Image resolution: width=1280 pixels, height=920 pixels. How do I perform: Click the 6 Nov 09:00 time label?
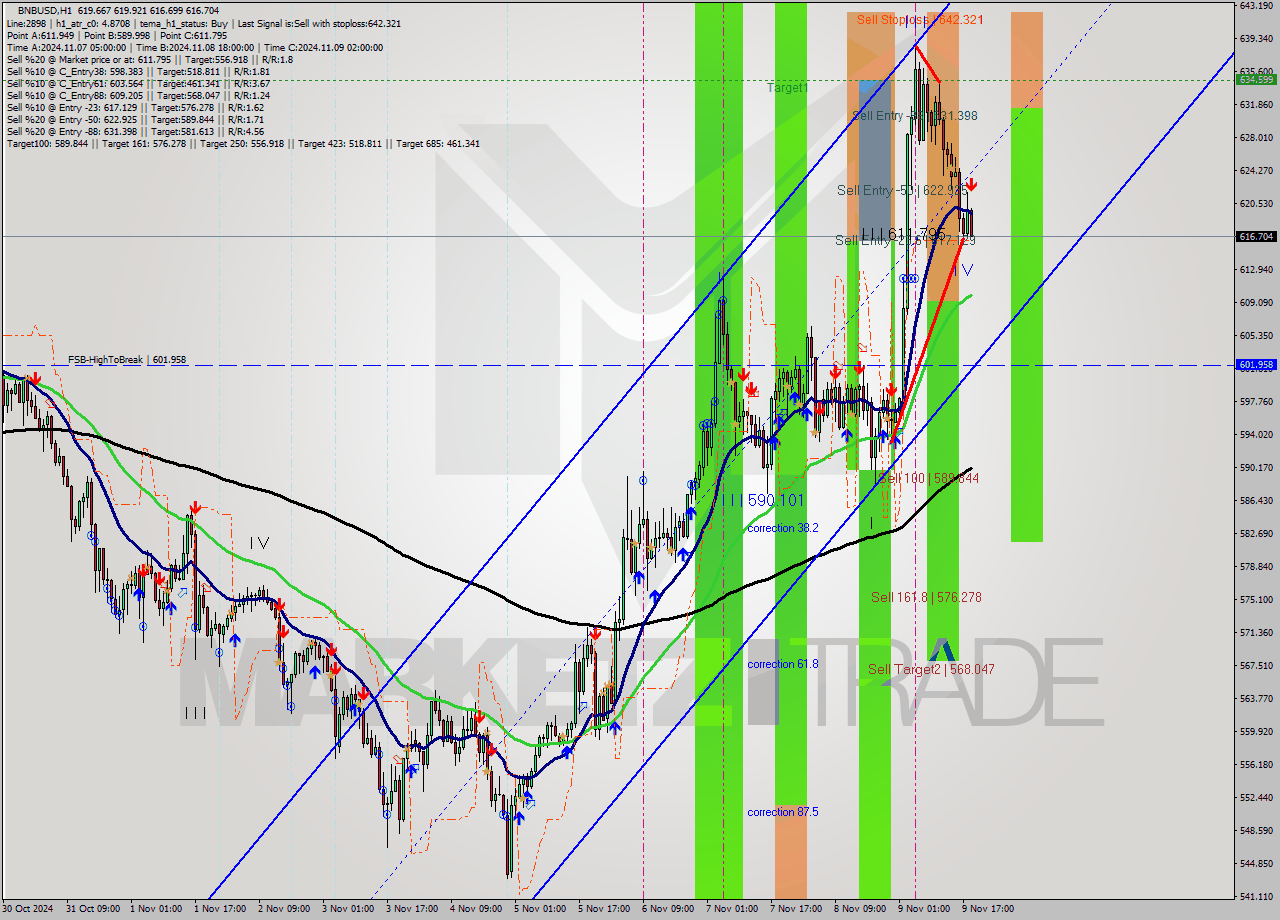pos(668,909)
